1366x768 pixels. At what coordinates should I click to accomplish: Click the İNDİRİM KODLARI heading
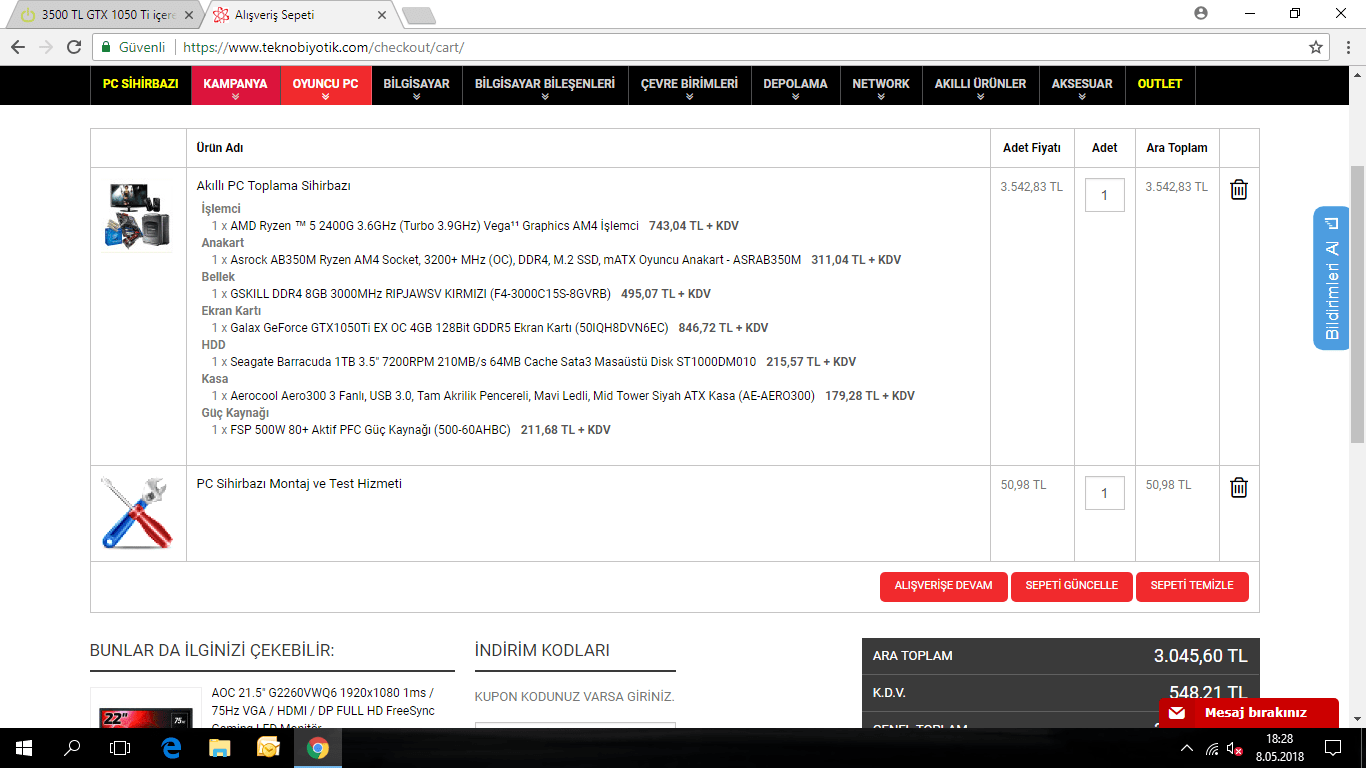click(x=542, y=650)
